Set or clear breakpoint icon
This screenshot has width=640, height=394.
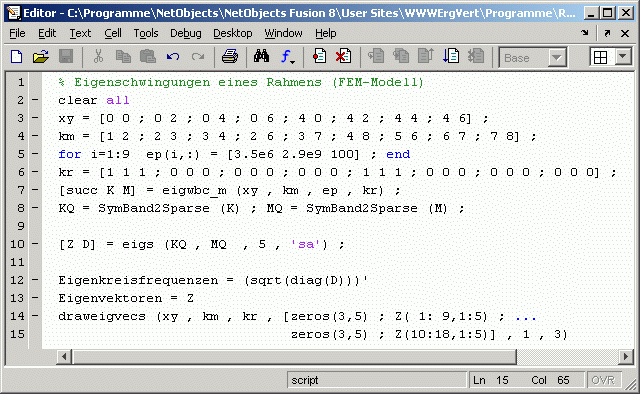tap(319, 56)
